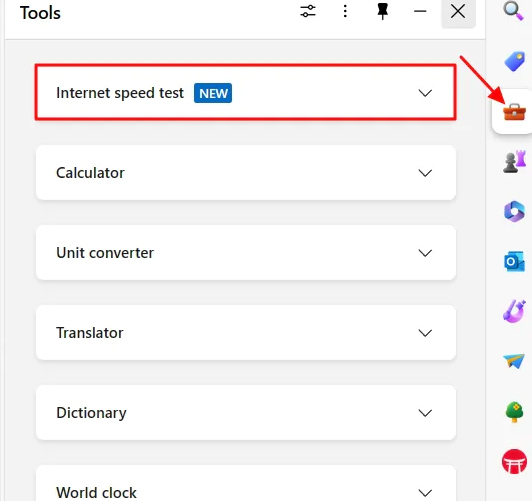The width and height of the screenshot is (532, 501).
Task: Expand the Dictionary chevron
Action: coord(425,413)
